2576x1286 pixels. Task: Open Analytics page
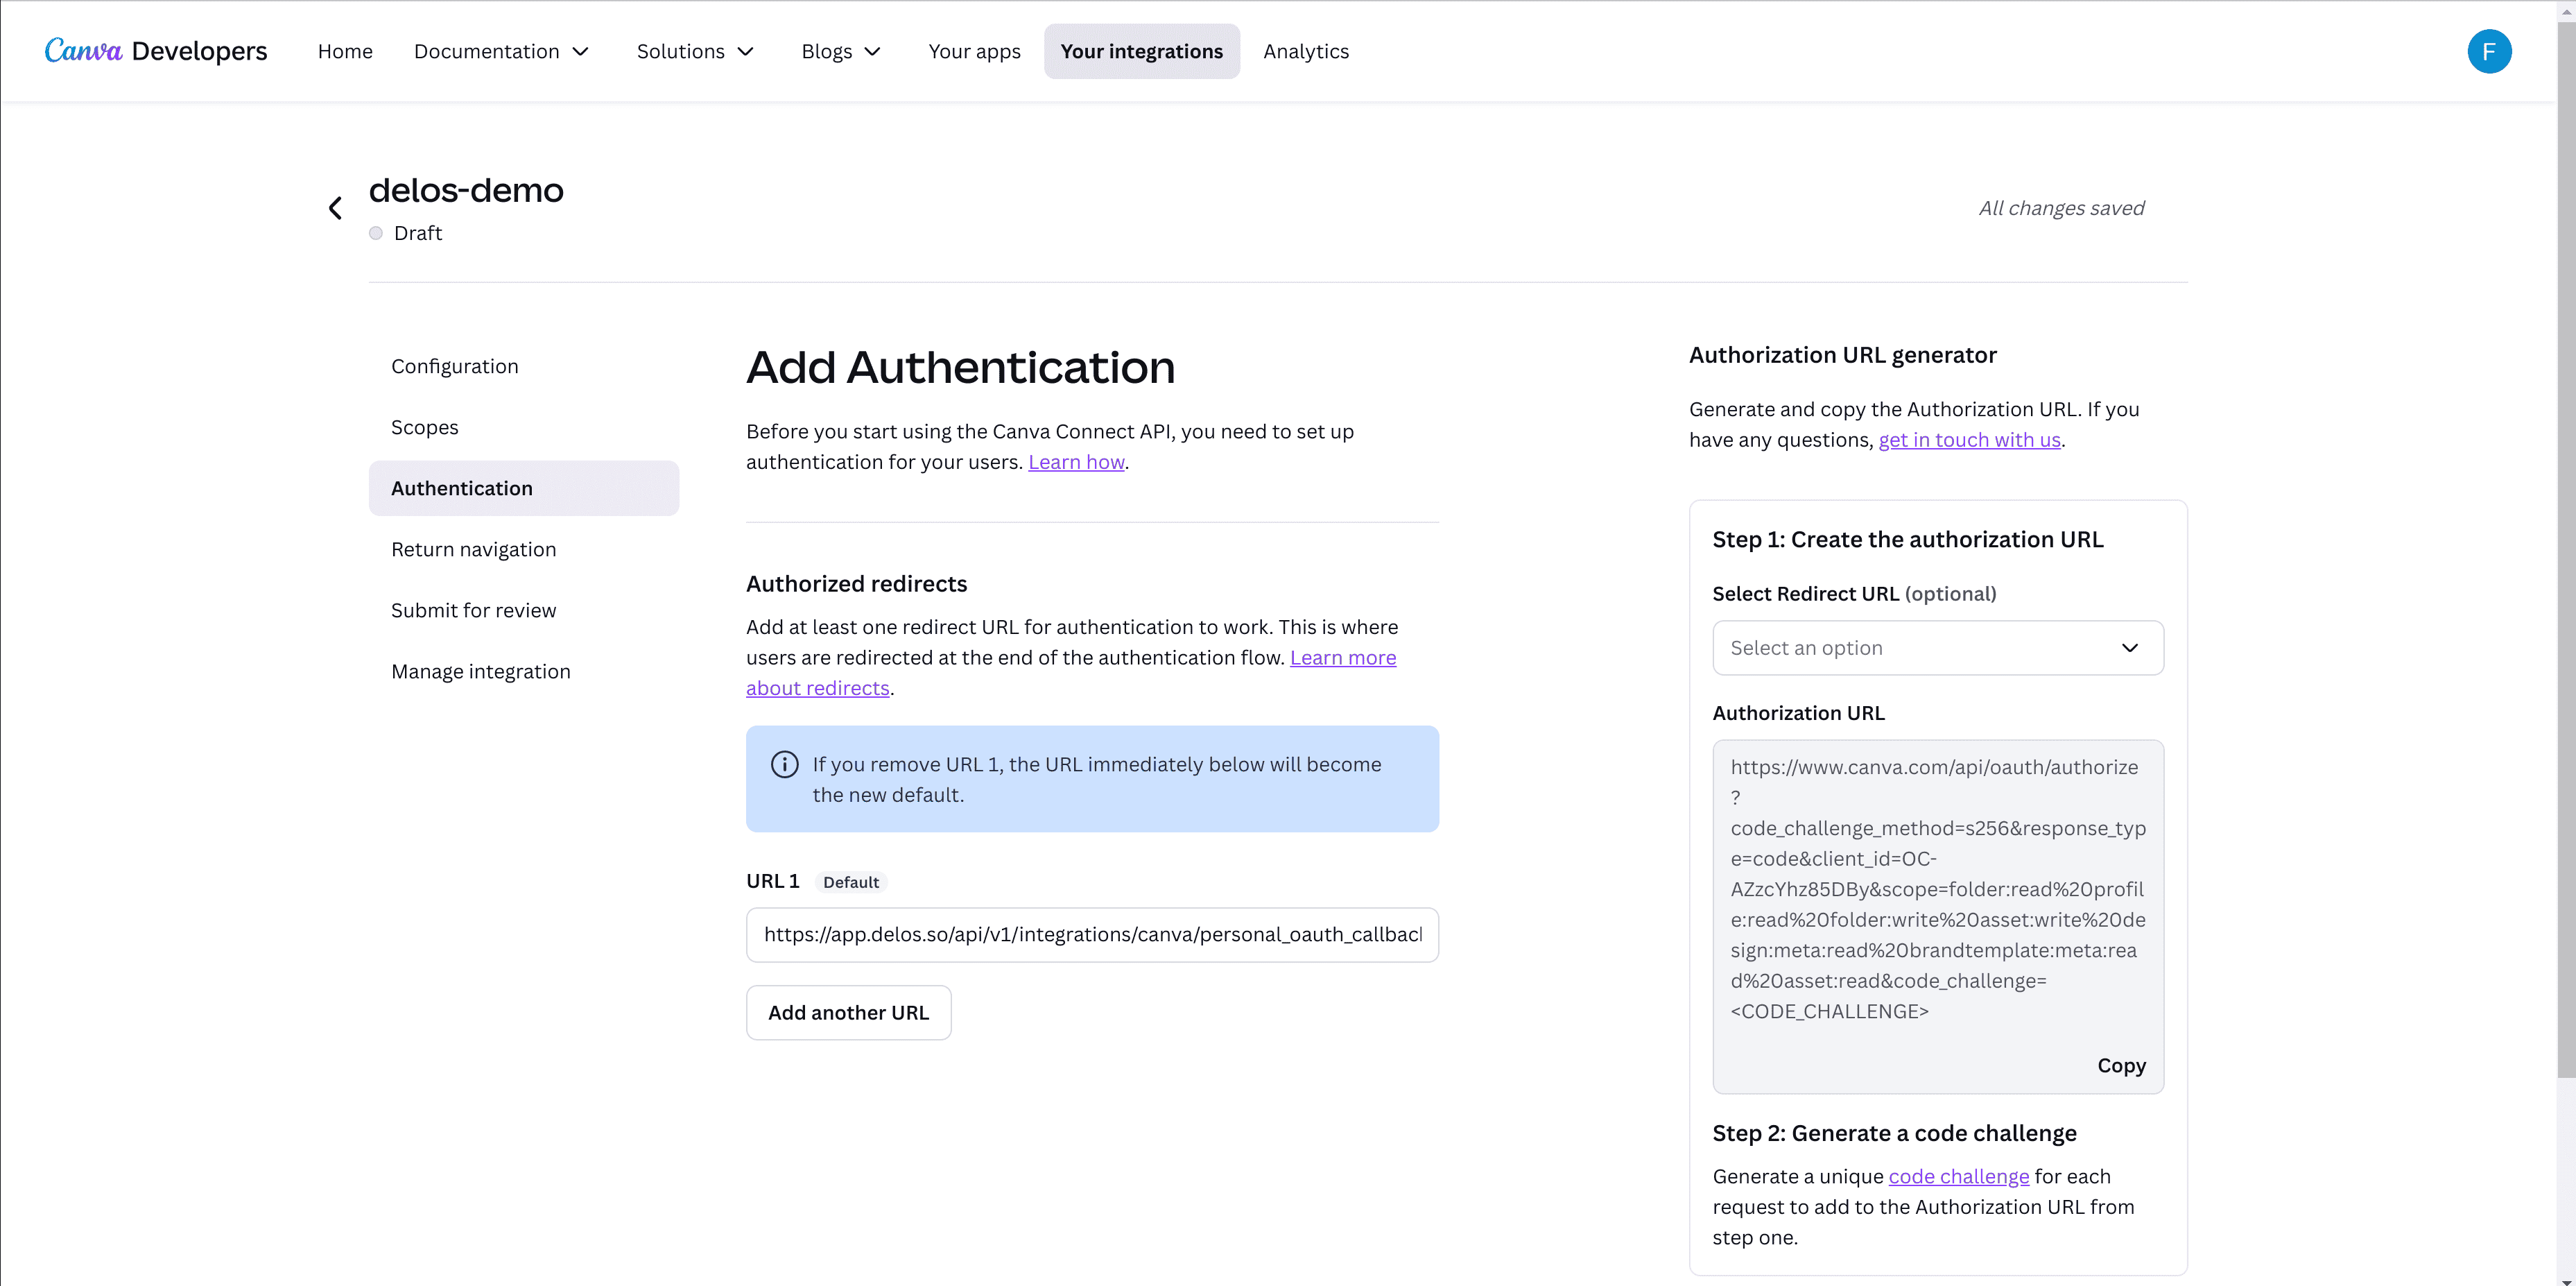(1305, 51)
